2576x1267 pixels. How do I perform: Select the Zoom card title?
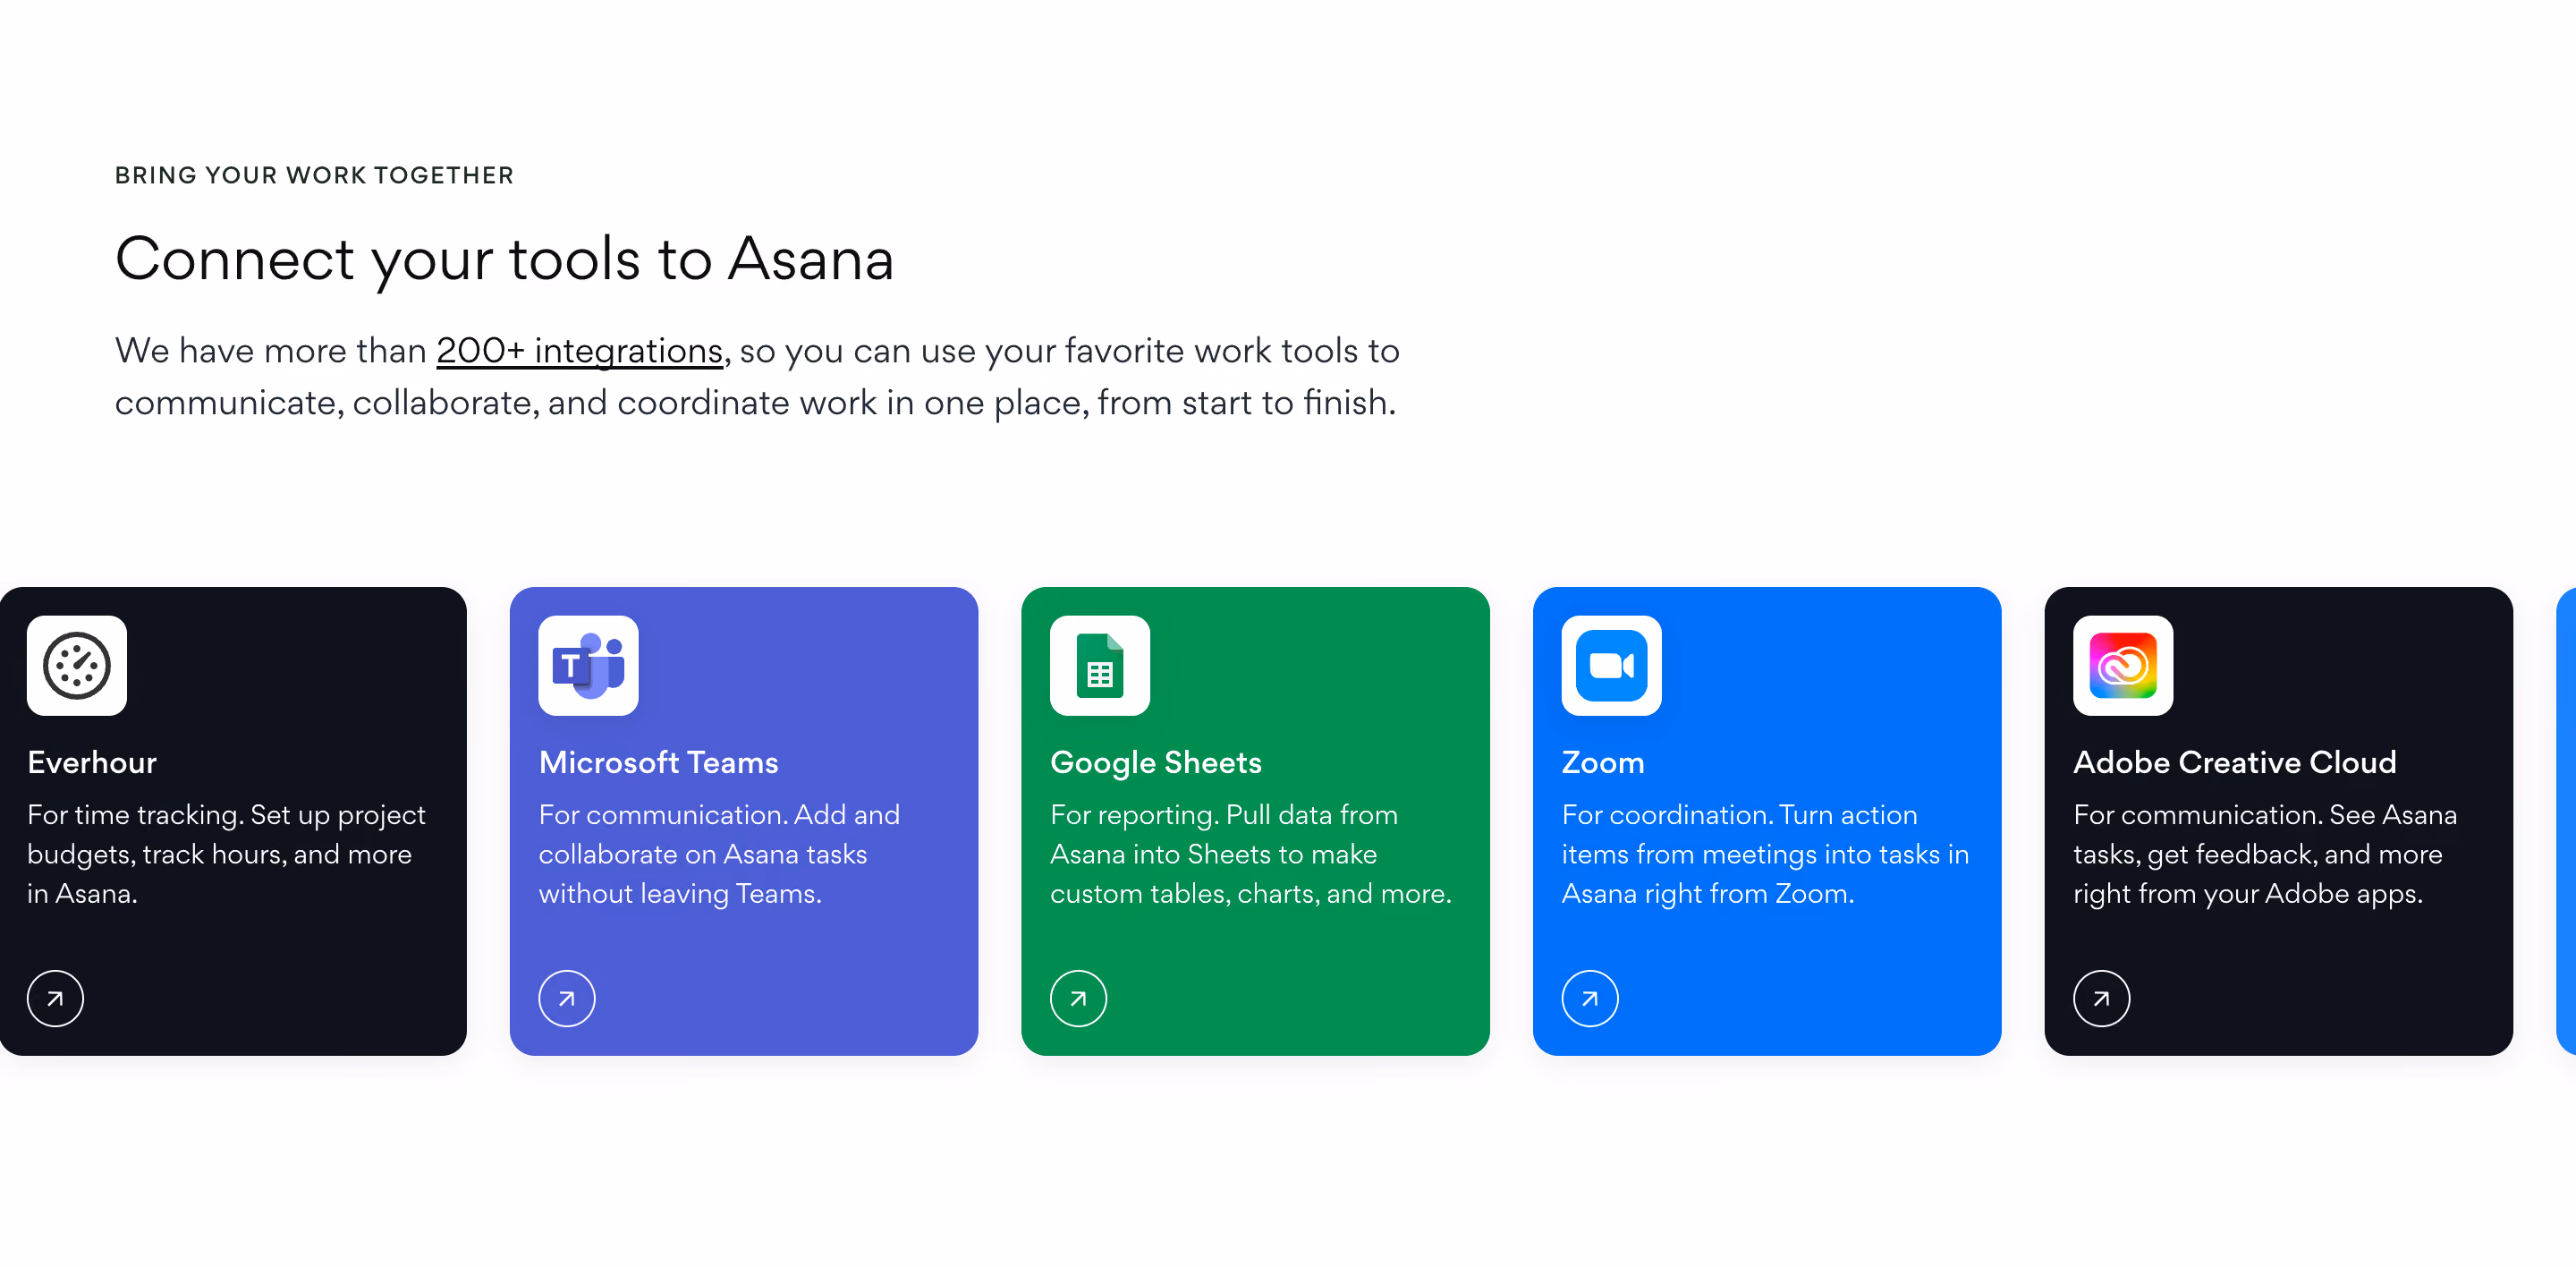1603,762
